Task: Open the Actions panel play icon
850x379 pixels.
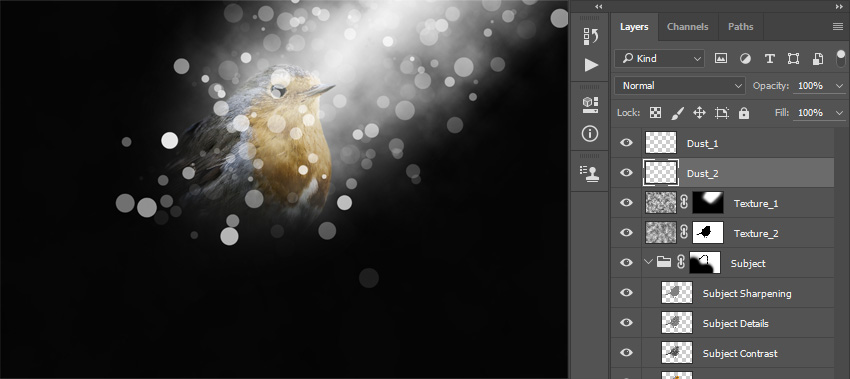Action: pos(591,65)
